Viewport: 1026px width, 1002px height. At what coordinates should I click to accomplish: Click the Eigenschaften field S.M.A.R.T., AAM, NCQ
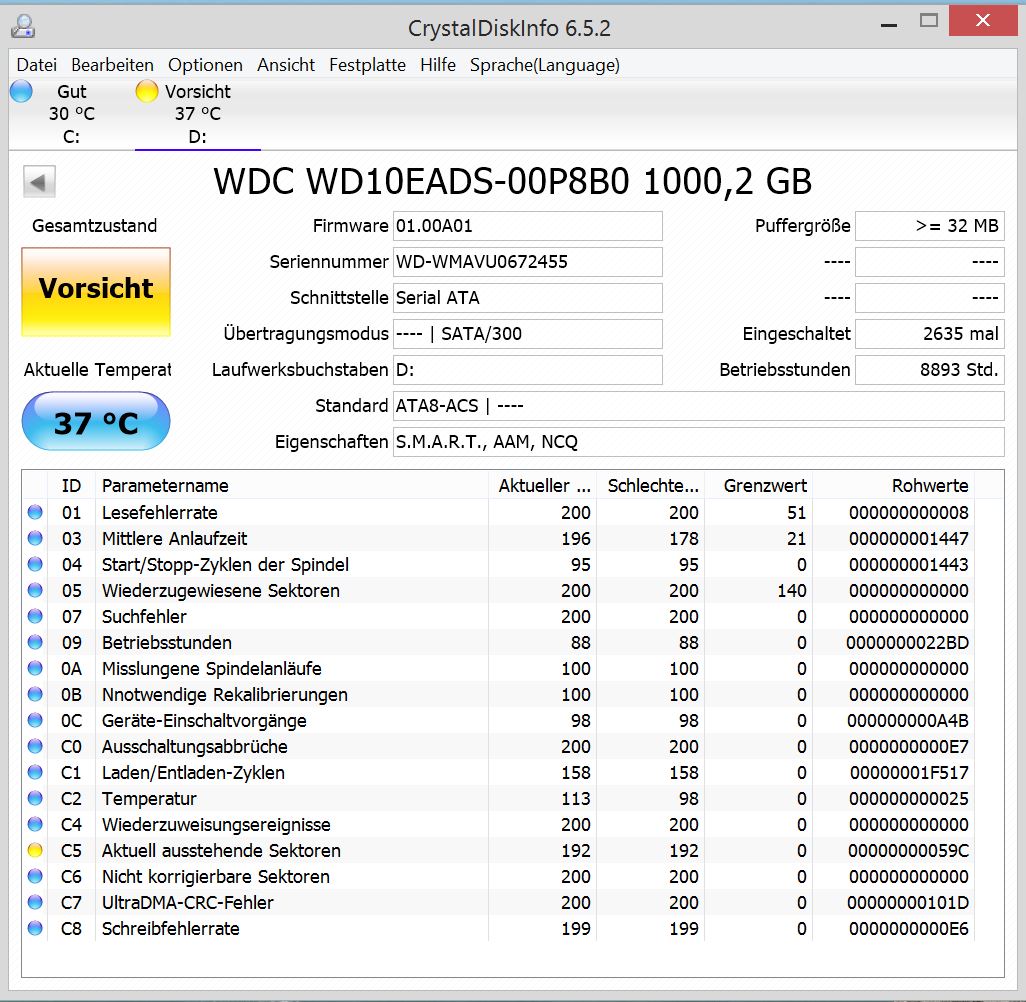[x=698, y=442]
